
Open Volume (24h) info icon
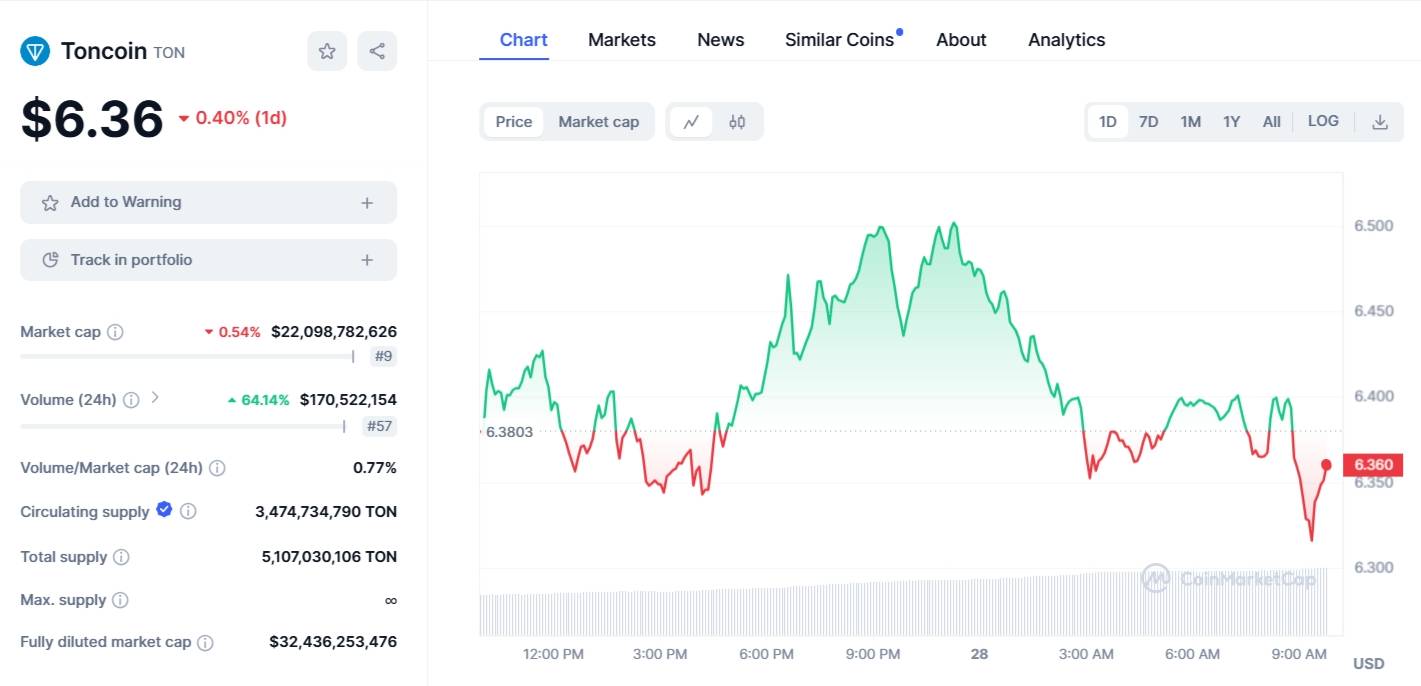pyautogui.click(x=131, y=400)
